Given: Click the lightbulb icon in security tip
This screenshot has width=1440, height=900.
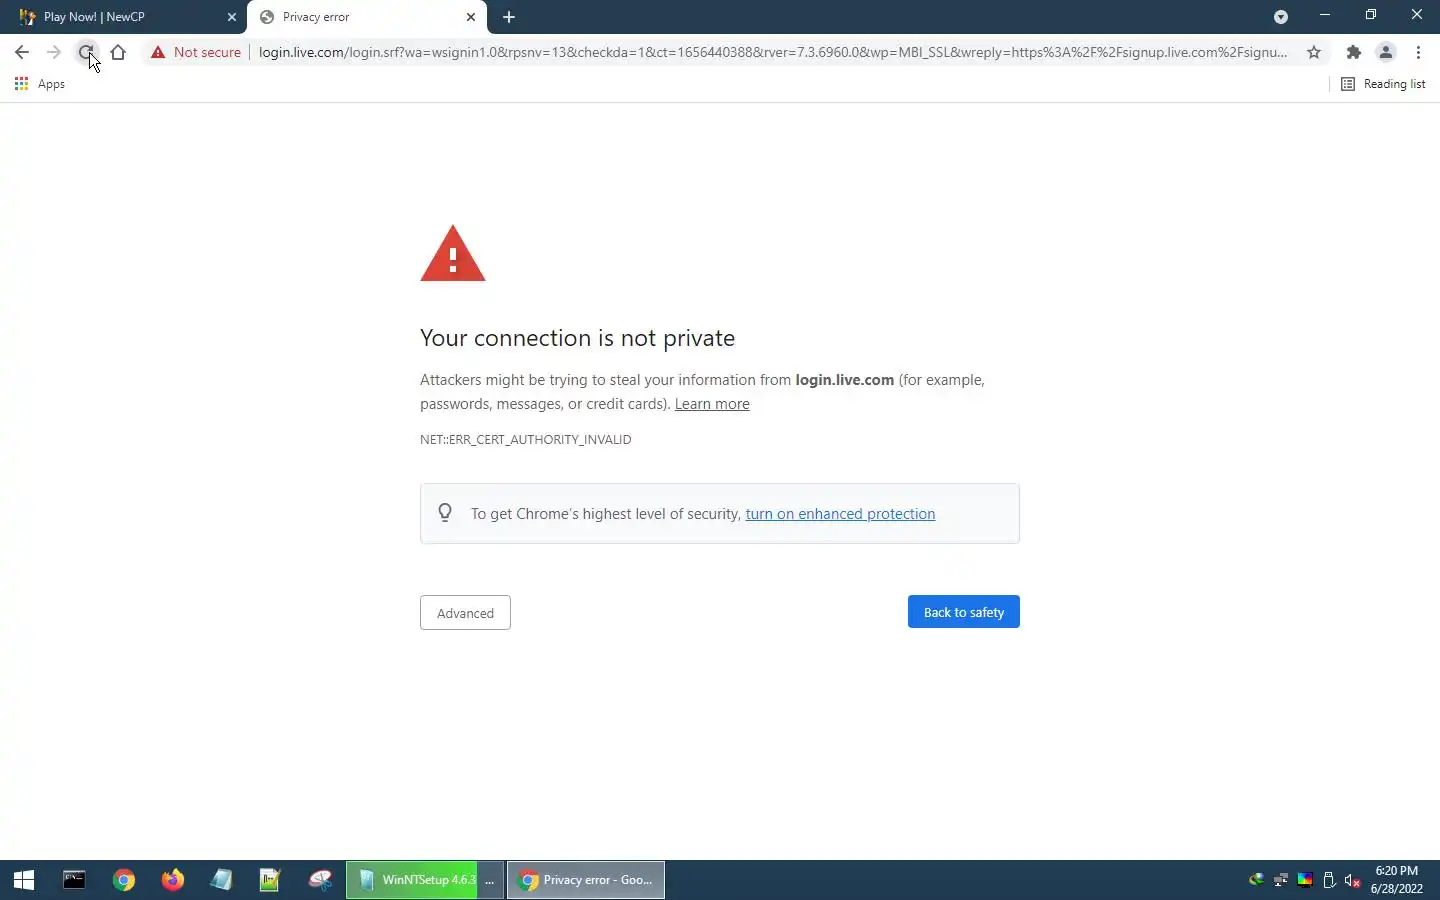Looking at the screenshot, I should pyautogui.click(x=445, y=513).
